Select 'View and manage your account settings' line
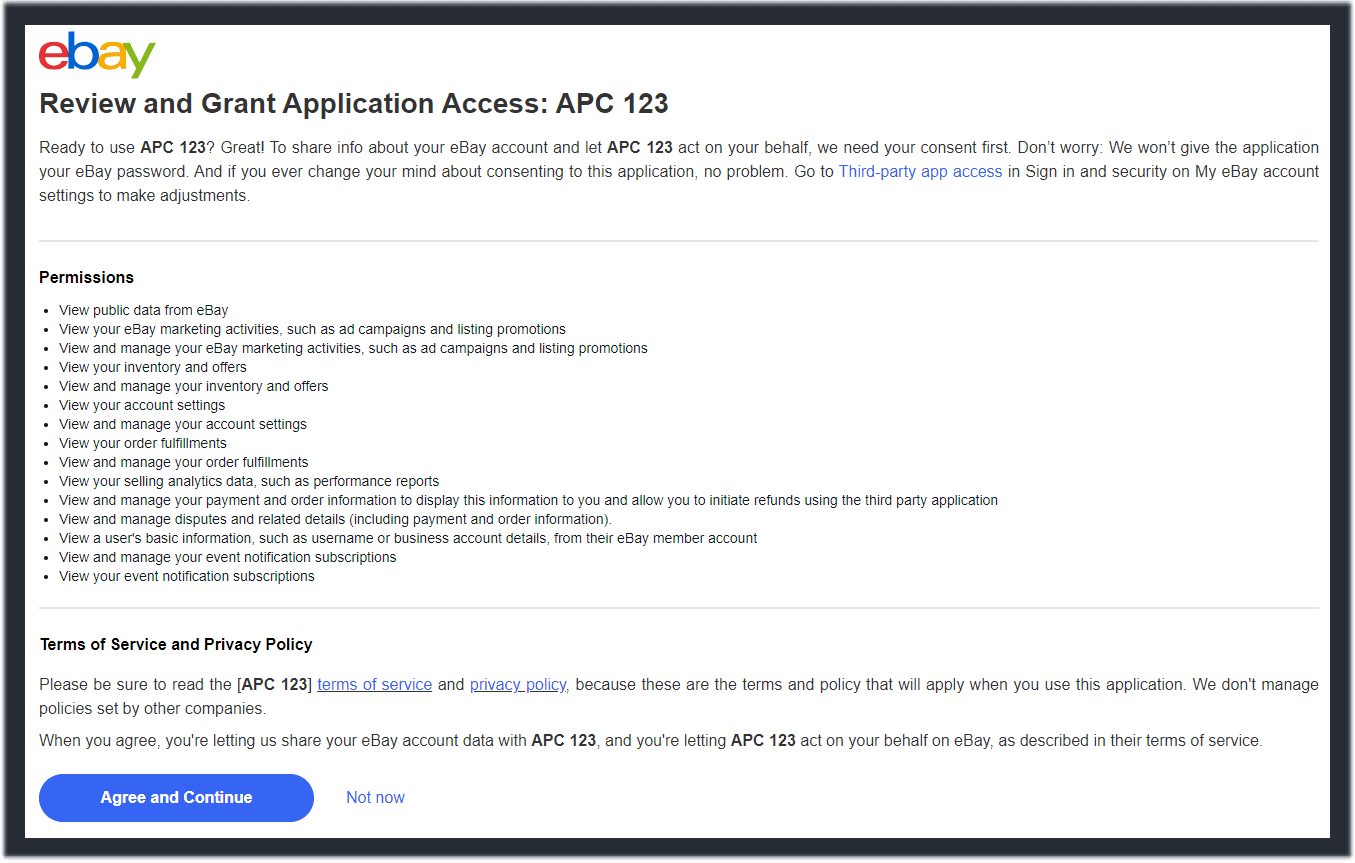The width and height of the screenshot is (1355, 863). coord(183,425)
